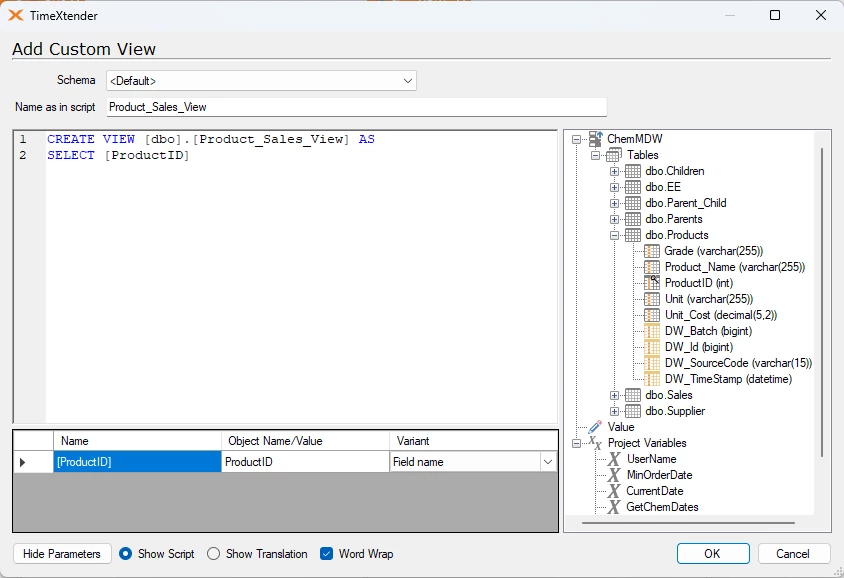Expand the dbo.Parents table node
Image resolution: width=844 pixels, height=578 pixels.
coord(614,220)
